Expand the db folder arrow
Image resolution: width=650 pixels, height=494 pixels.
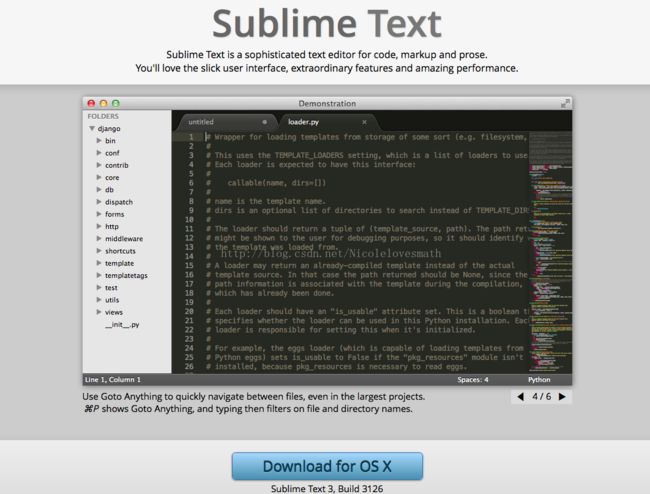point(99,190)
